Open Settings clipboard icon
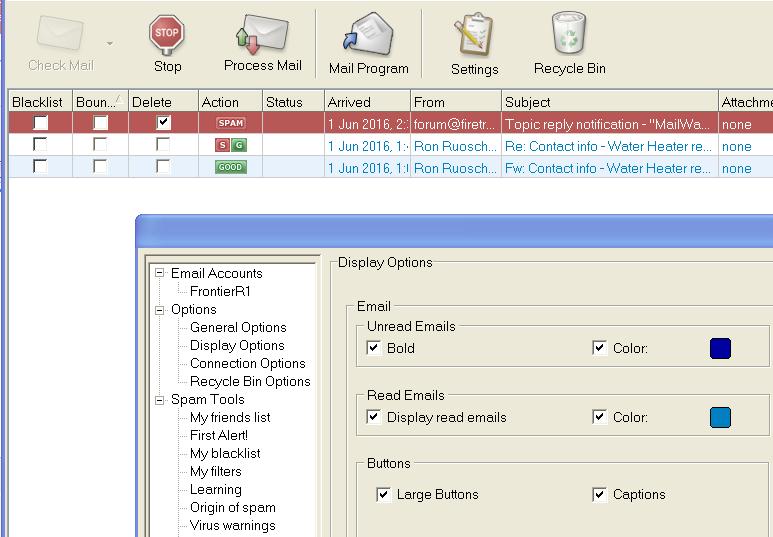The height and width of the screenshot is (537, 773). (473, 35)
